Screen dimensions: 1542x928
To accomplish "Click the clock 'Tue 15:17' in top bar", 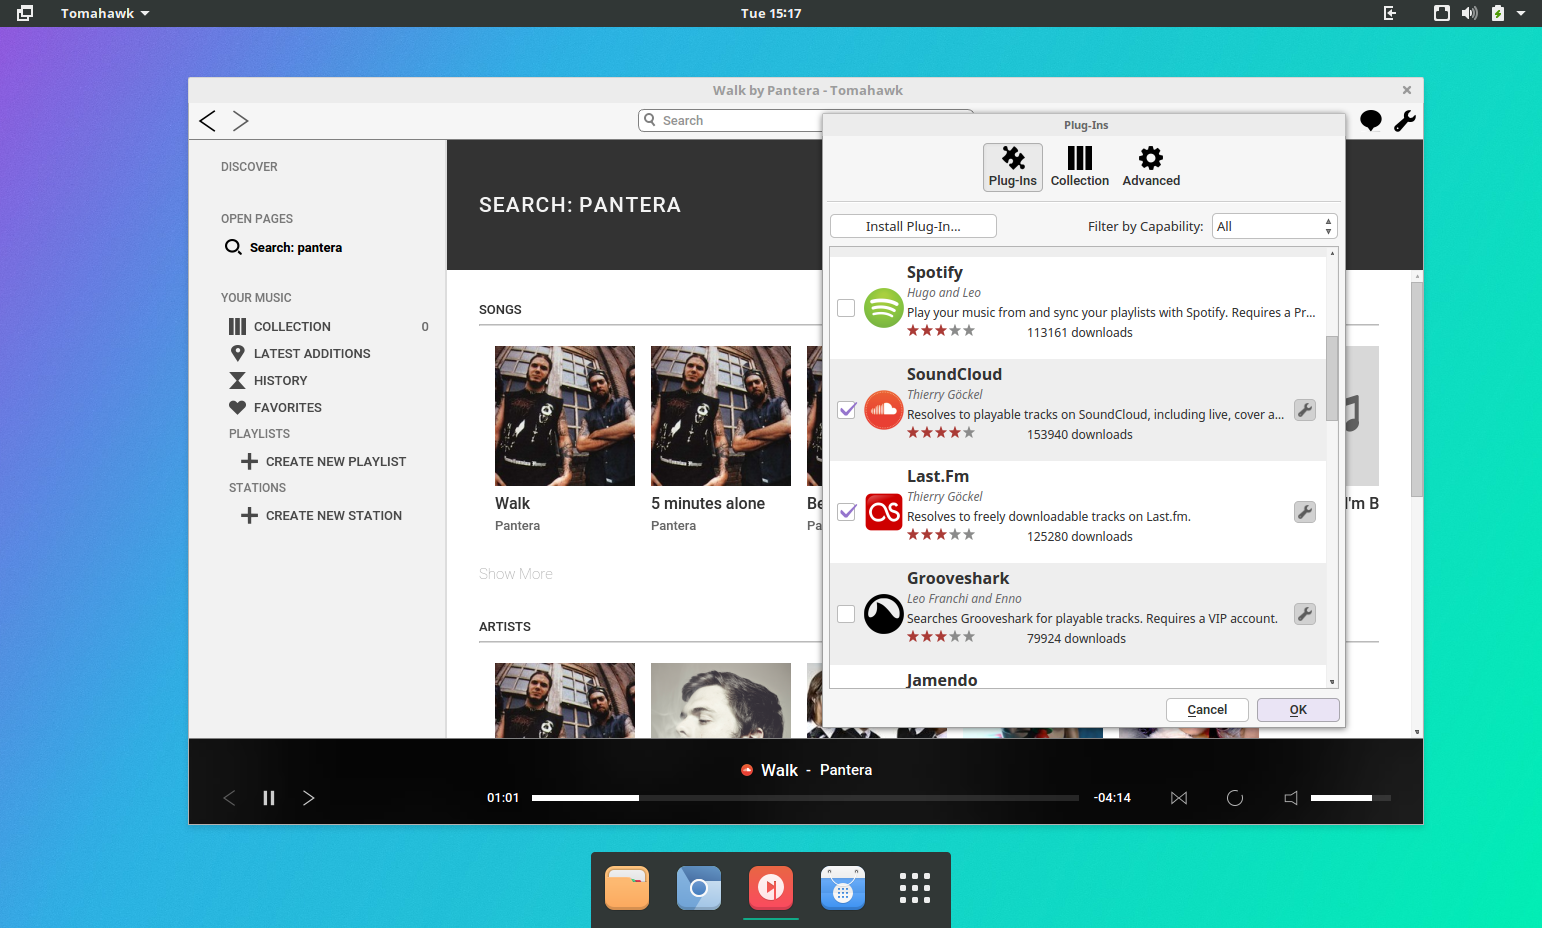I will point(771,13).
